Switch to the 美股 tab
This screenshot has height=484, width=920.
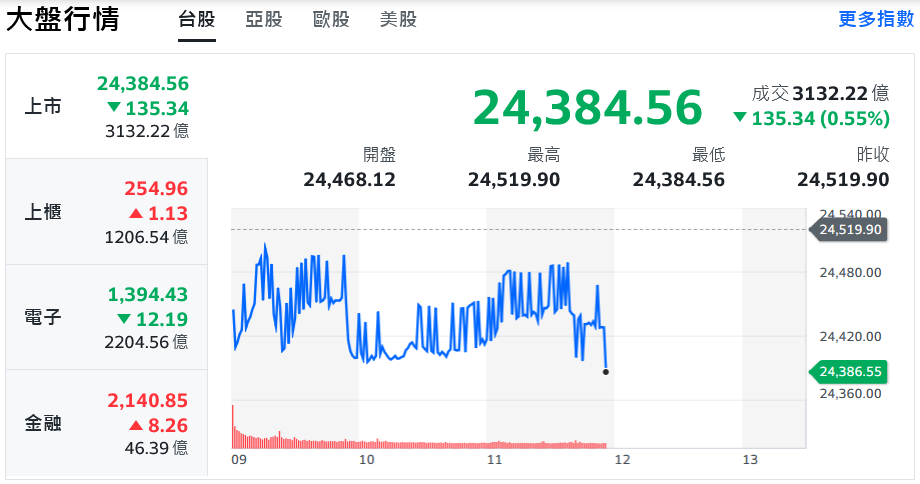[398, 20]
